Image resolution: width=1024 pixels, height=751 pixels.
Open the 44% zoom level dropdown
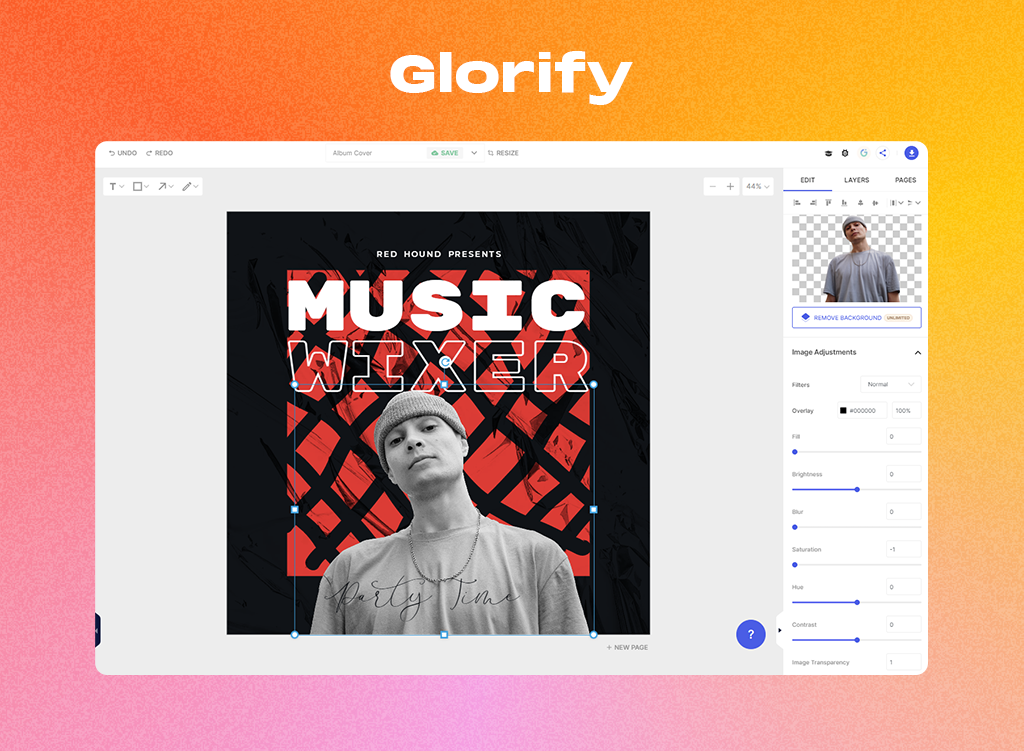[x=758, y=187]
